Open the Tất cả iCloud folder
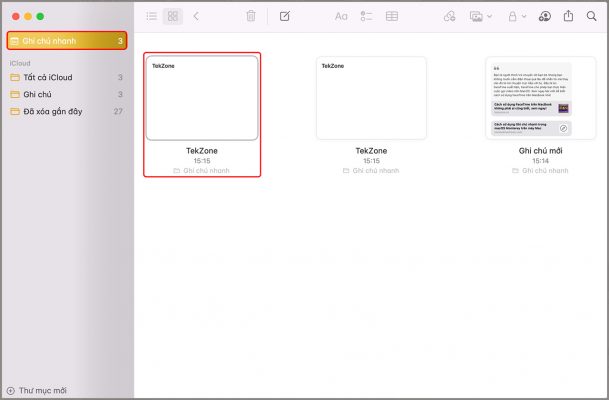 point(50,77)
